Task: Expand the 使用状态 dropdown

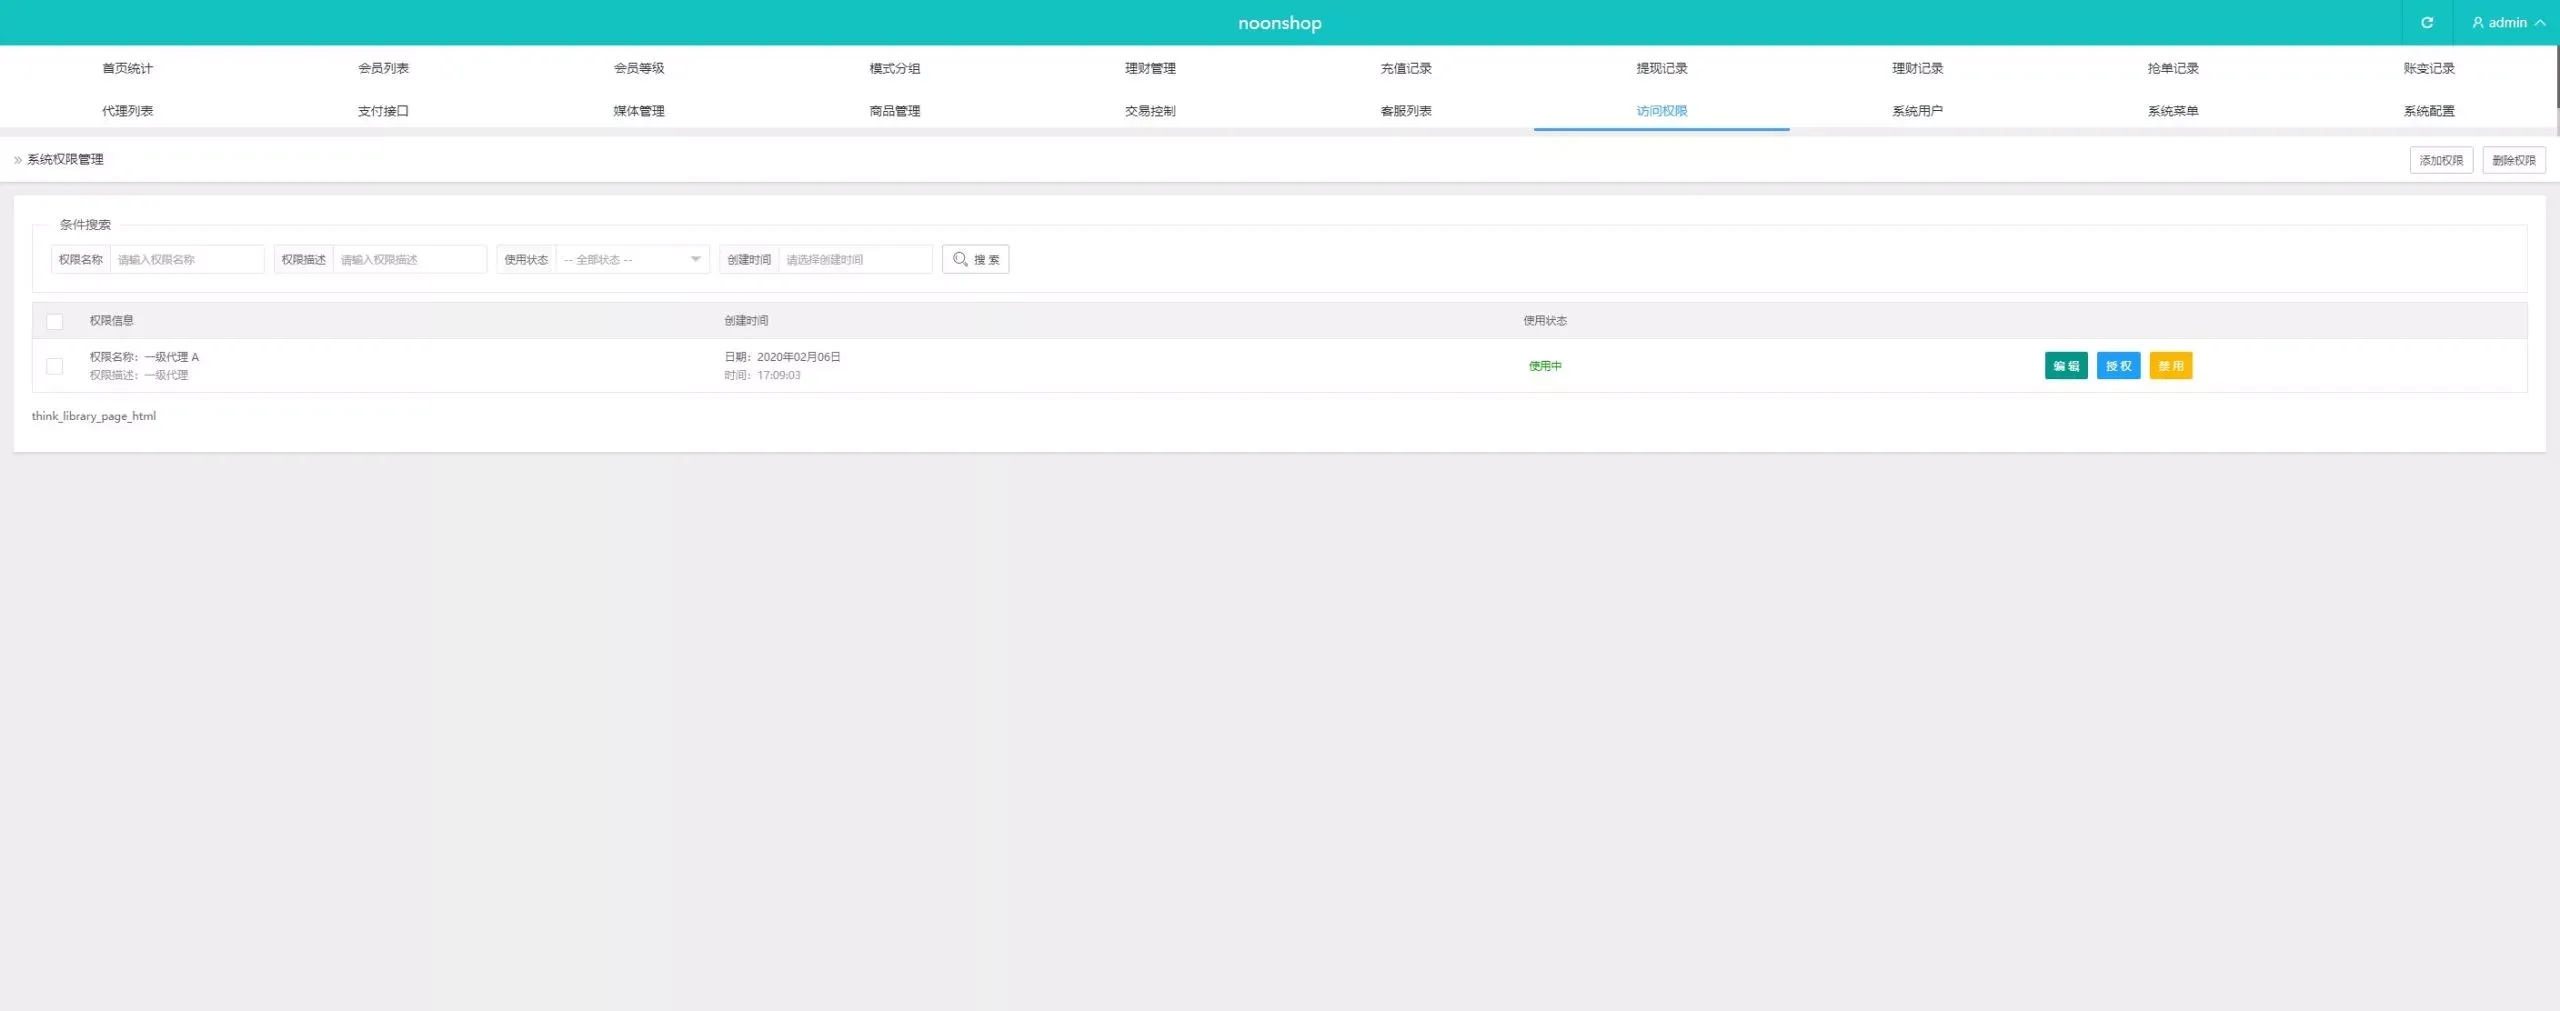Action: [633, 259]
